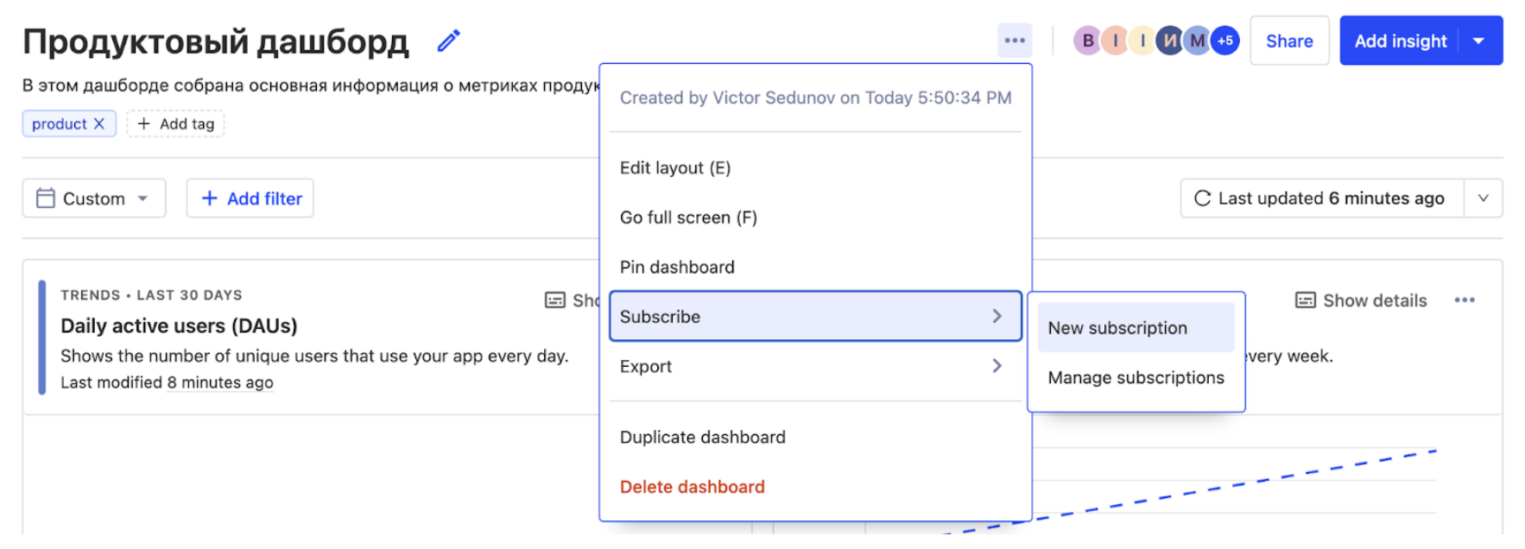Click the collaborator avatar labeled M
This screenshot has width=1525, height=549.
tap(1197, 41)
